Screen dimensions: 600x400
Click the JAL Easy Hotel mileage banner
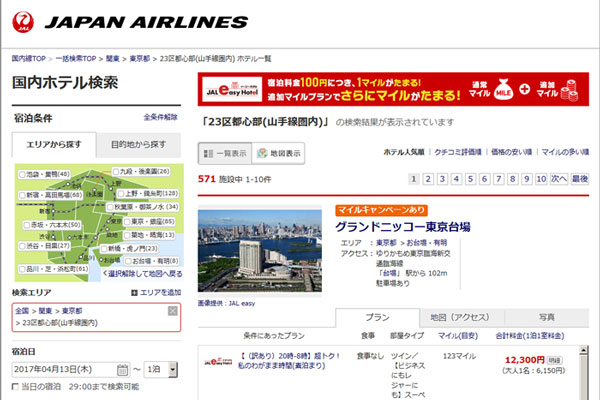coord(393,89)
